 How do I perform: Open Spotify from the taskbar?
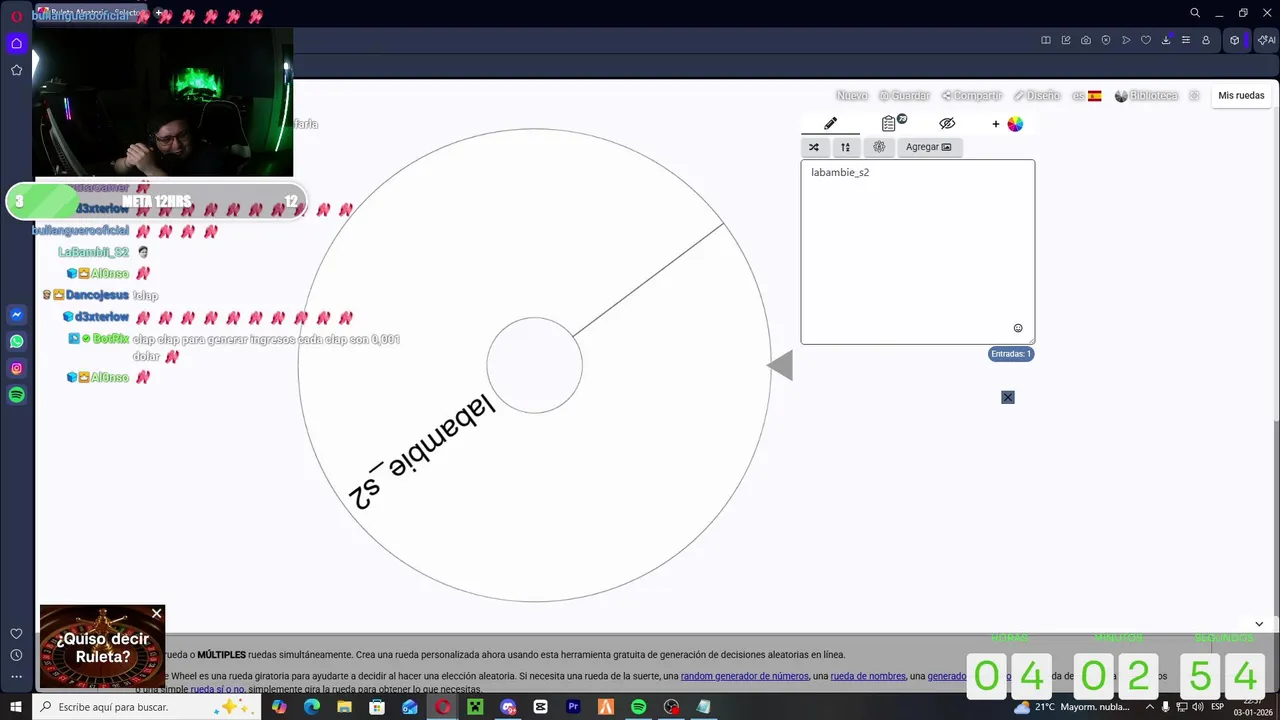[638, 707]
